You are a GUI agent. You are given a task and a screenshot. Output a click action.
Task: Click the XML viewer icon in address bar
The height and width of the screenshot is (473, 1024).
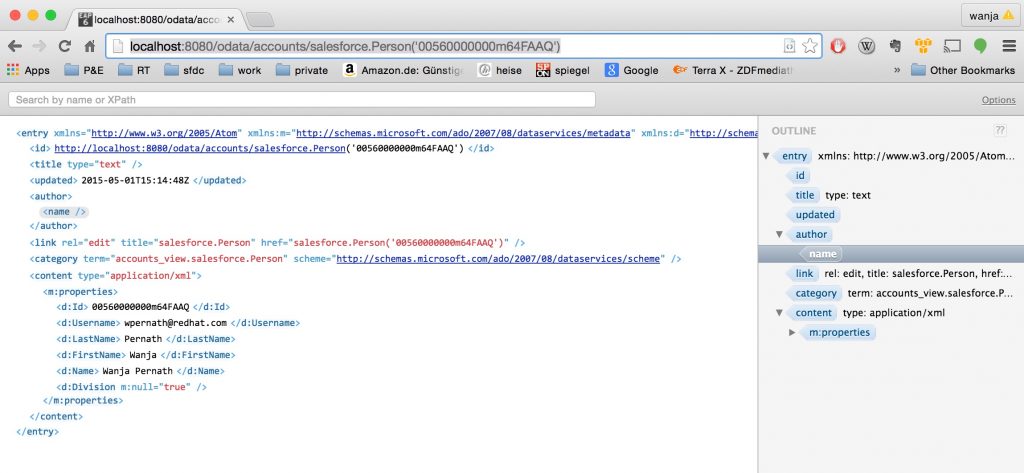(x=790, y=46)
